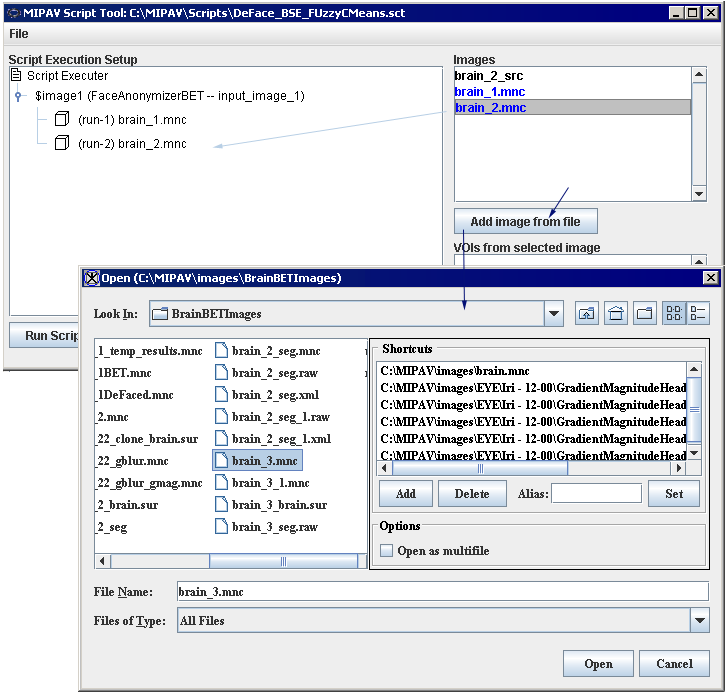Click the Script Executer document icon
Viewport: 725px width, 693px height.
pos(16,76)
